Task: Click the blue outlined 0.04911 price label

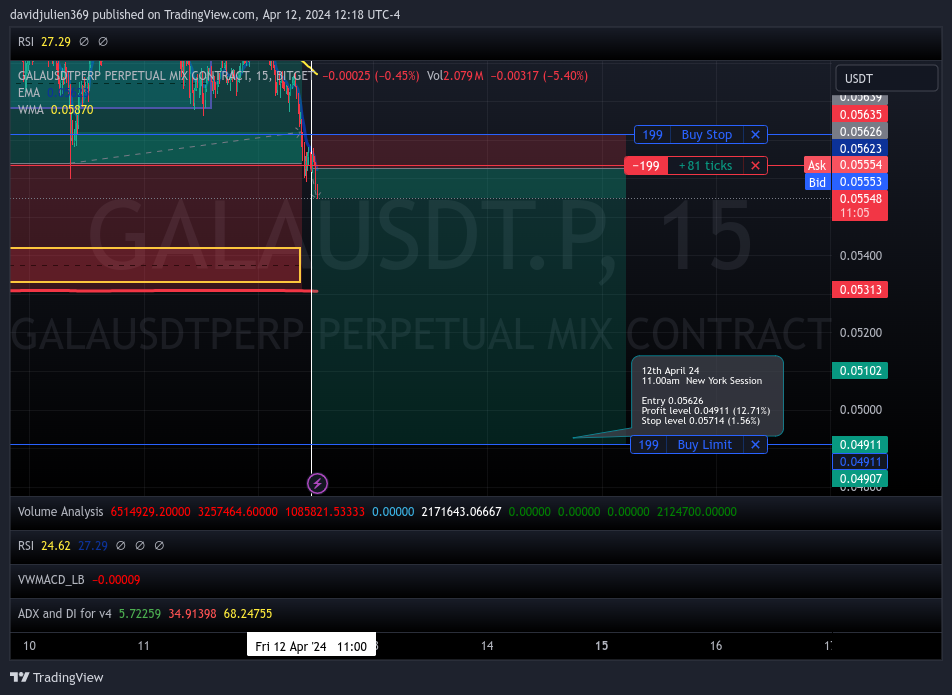Action: pyautogui.click(x=860, y=462)
